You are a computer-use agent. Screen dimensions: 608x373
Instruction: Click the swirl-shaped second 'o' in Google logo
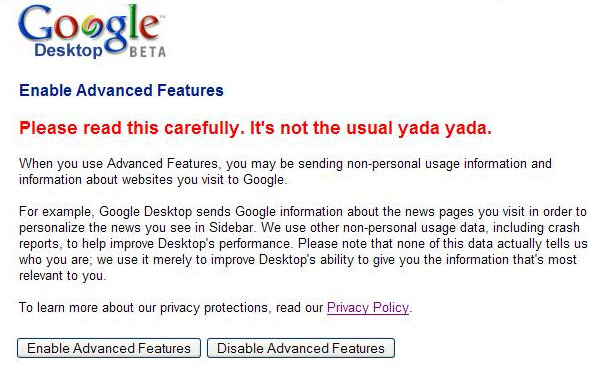pyautogui.click(x=93, y=27)
